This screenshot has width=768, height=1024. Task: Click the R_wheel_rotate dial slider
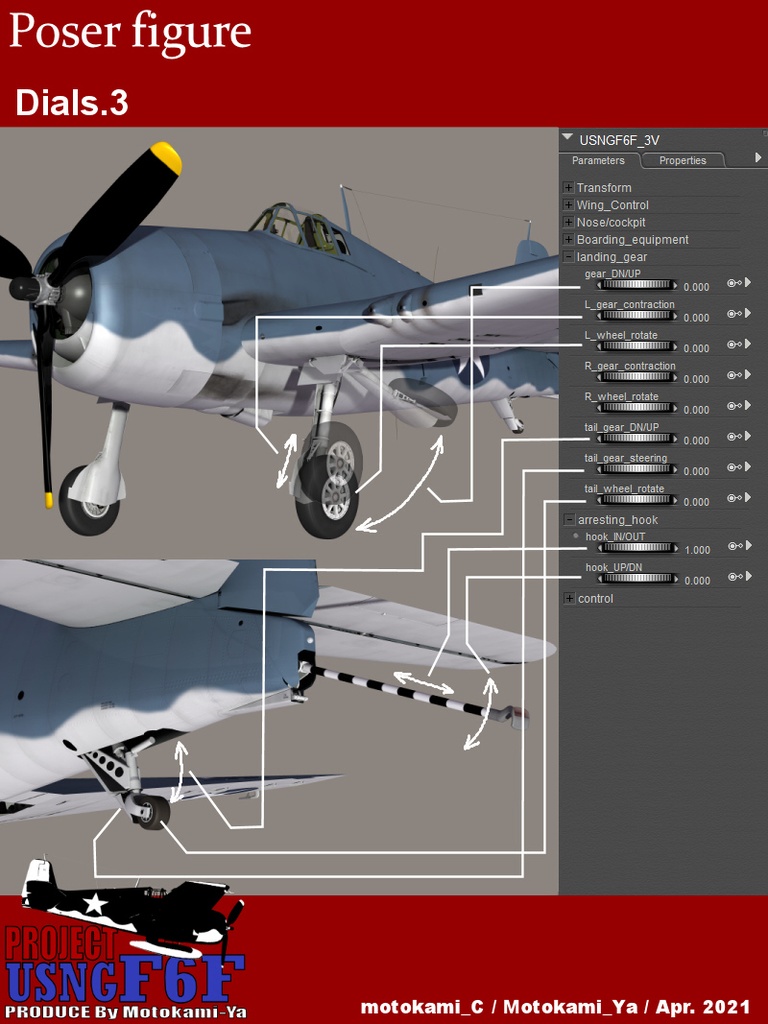637,408
